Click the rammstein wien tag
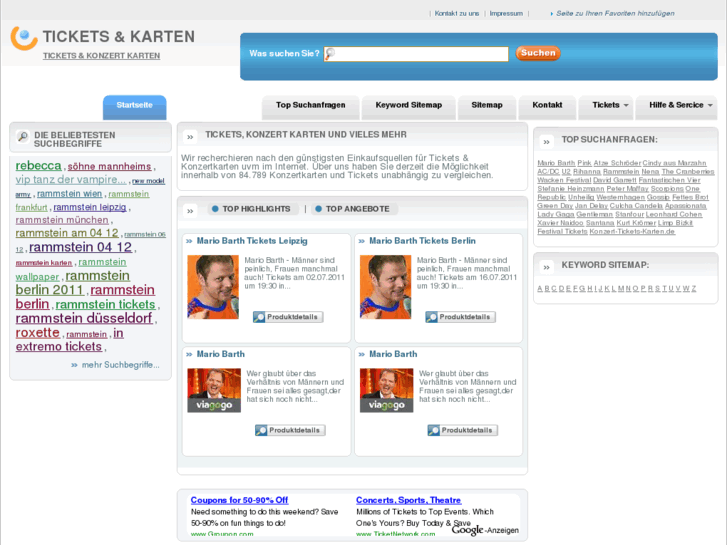Image resolution: width=727 pixels, height=545 pixels. click(70, 194)
